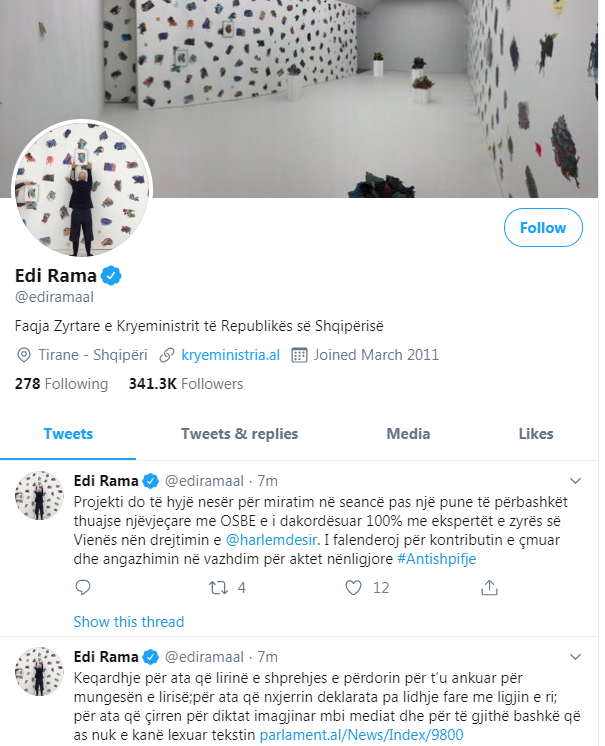Open the large profile picture

82,192
